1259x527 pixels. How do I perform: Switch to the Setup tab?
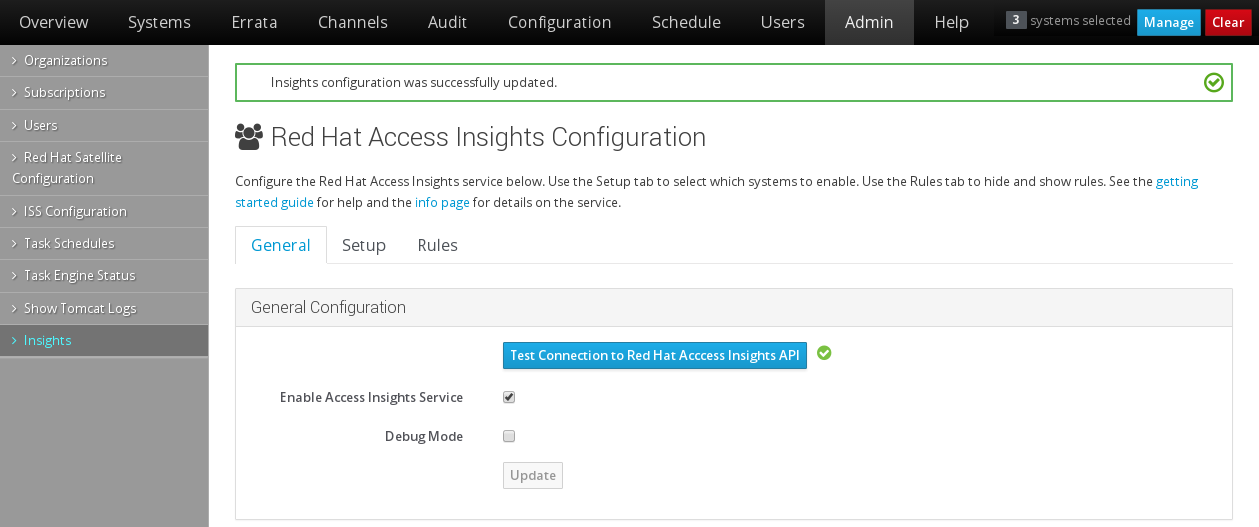[x=364, y=245]
